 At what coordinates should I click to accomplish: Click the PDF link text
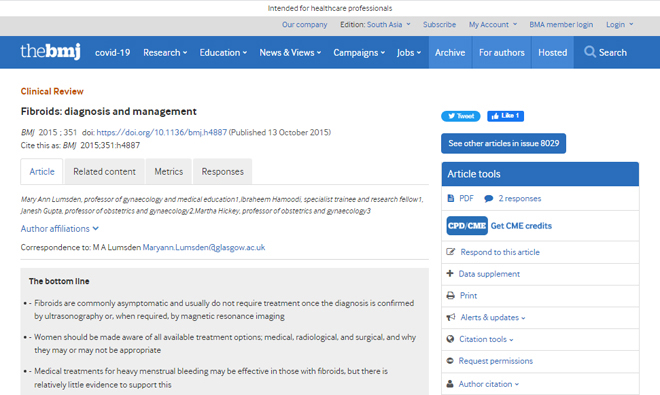[466, 198]
